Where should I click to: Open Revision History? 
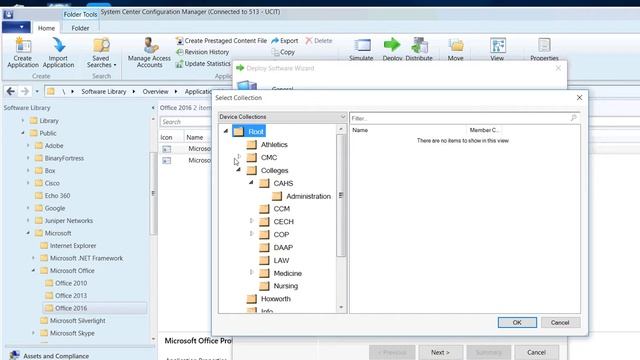202,52
